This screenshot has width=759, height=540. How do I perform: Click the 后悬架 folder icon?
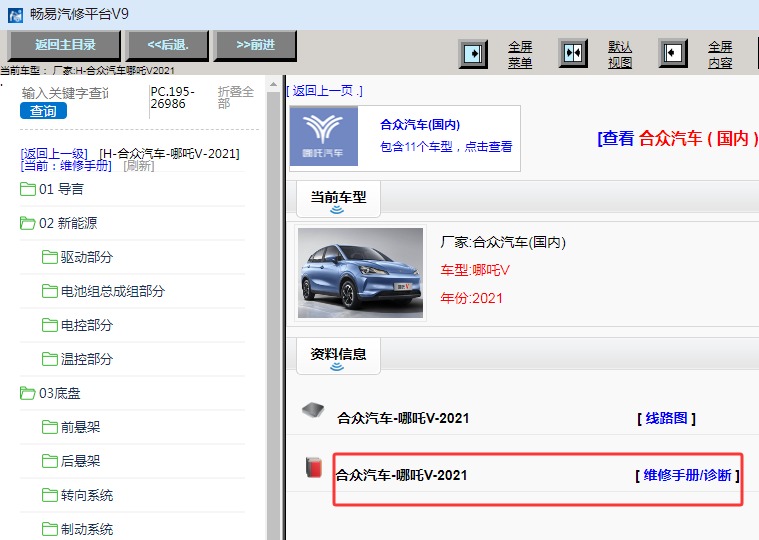(49, 461)
